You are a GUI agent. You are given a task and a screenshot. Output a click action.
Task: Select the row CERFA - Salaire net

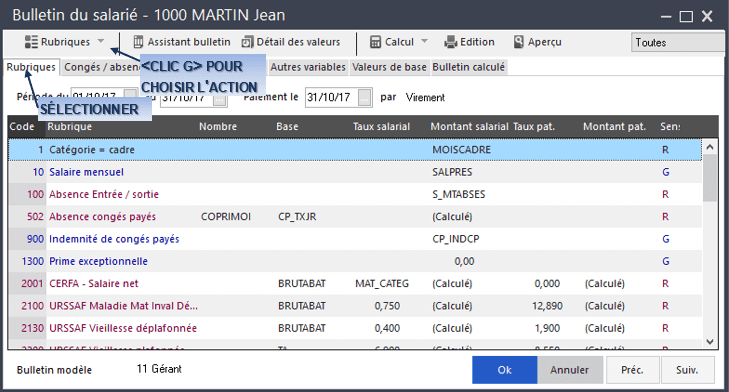tap(355, 284)
